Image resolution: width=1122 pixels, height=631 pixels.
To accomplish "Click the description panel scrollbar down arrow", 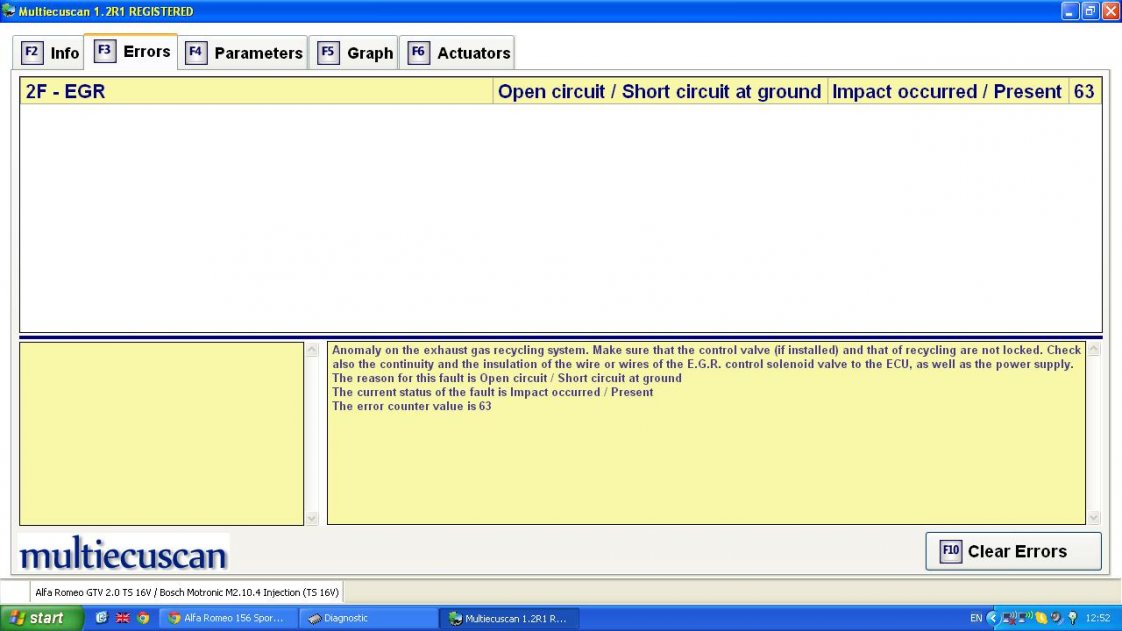I will click(1092, 518).
